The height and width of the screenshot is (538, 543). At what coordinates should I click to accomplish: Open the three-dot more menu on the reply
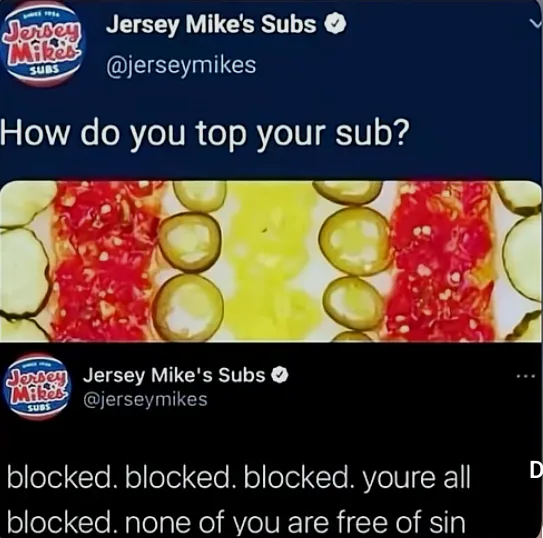pos(529,376)
